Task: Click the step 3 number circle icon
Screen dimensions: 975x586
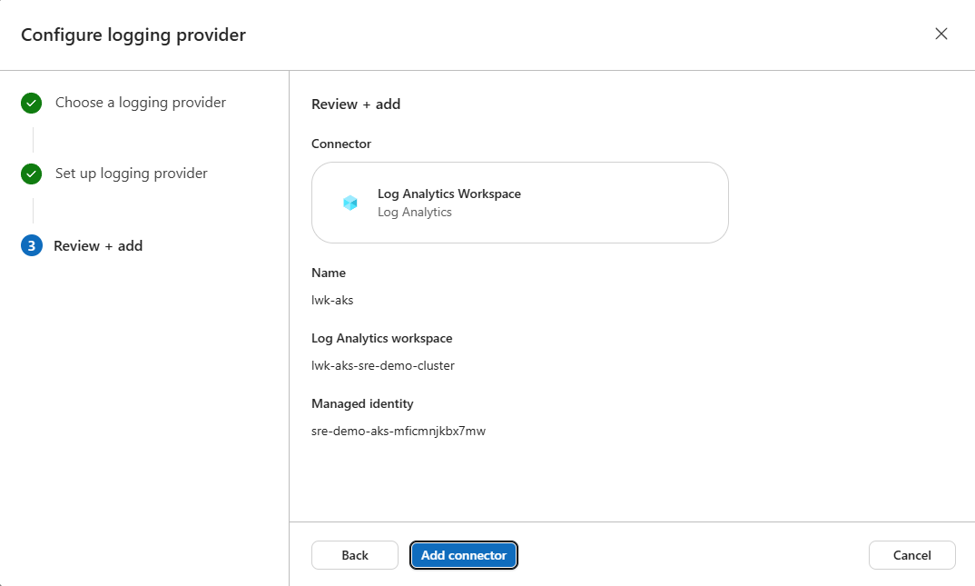Action: click(31, 246)
